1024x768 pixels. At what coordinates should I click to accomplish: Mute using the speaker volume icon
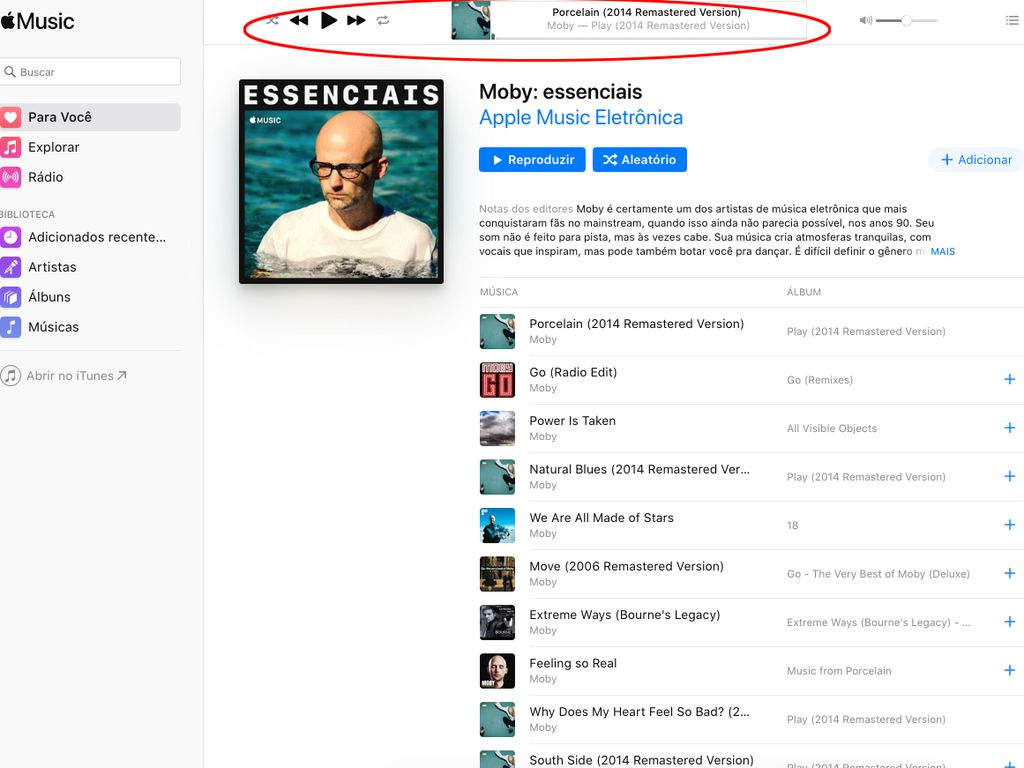click(x=866, y=20)
